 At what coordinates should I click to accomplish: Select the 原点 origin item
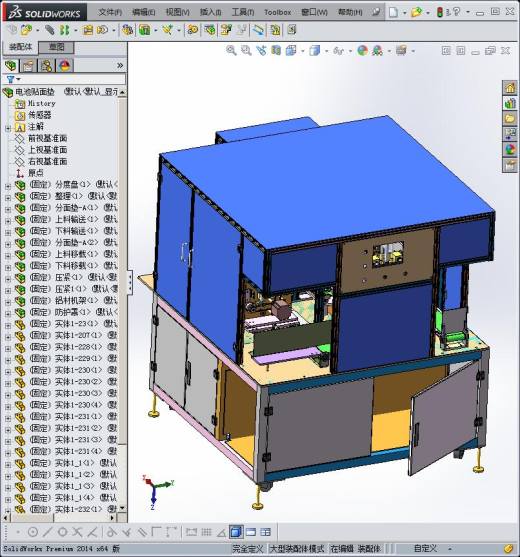(36, 173)
